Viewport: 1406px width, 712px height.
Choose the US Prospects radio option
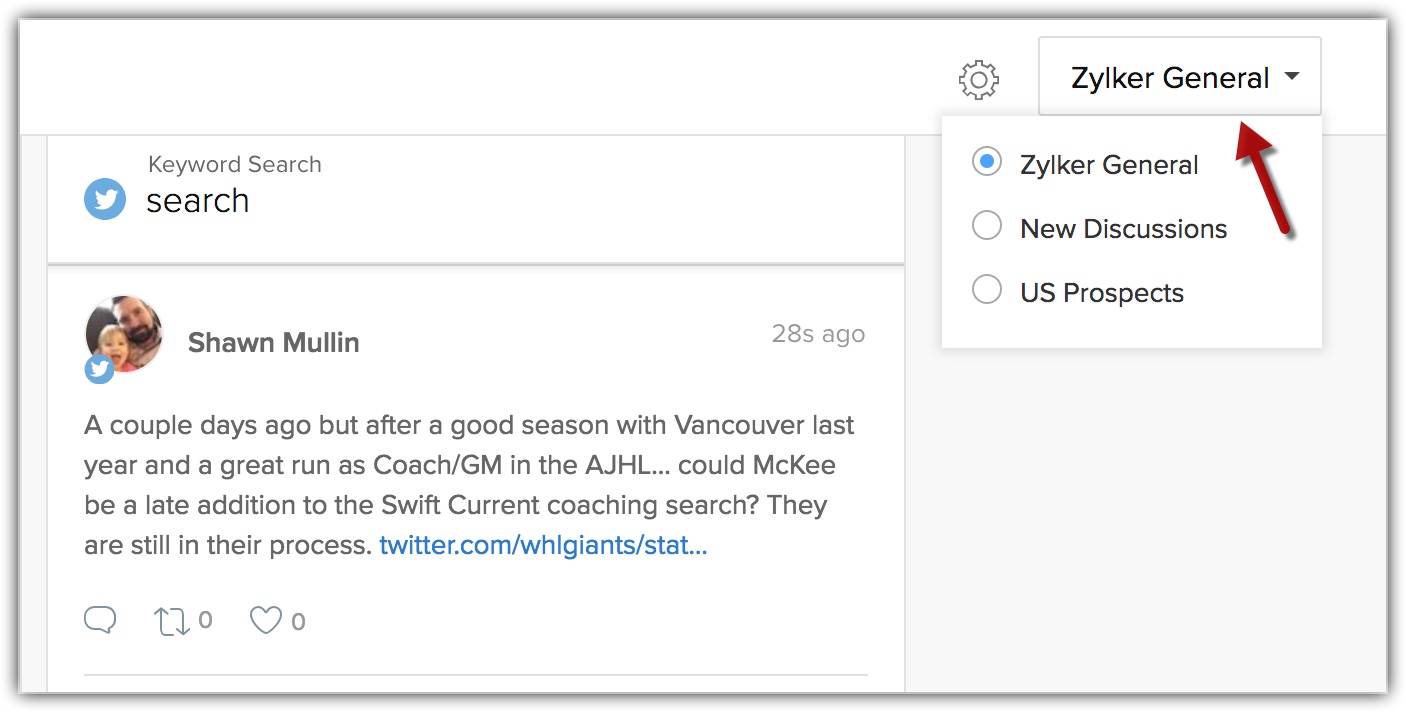(987, 291)
